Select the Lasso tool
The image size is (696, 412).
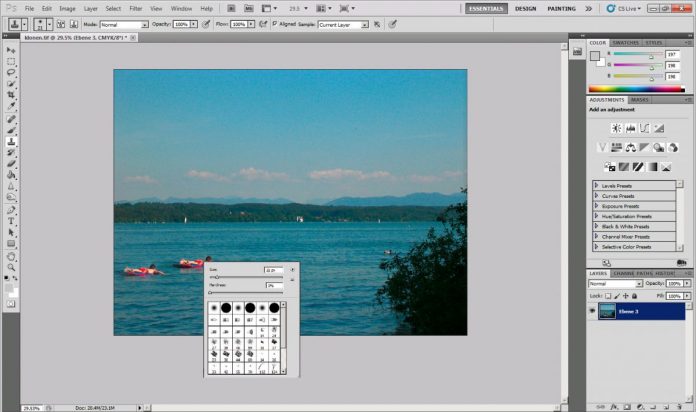[11, 72]
